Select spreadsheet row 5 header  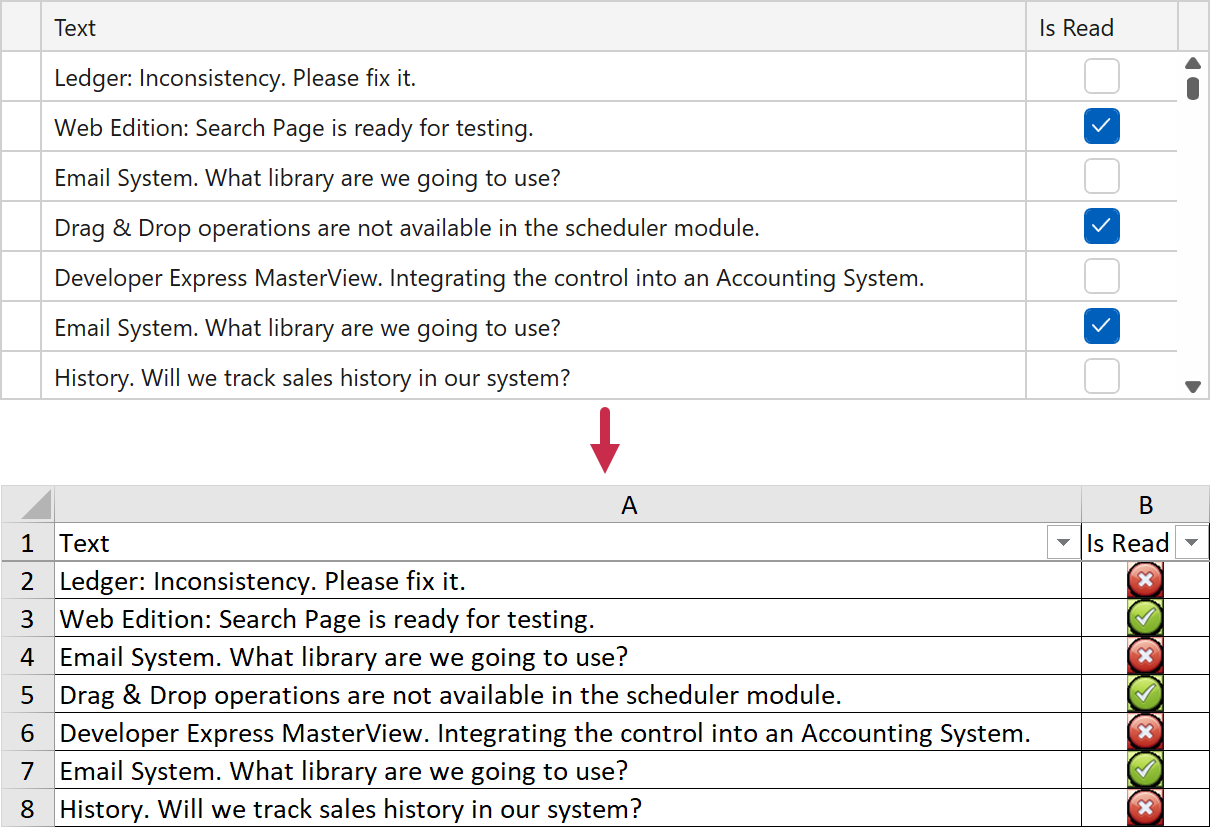point(27,694)
